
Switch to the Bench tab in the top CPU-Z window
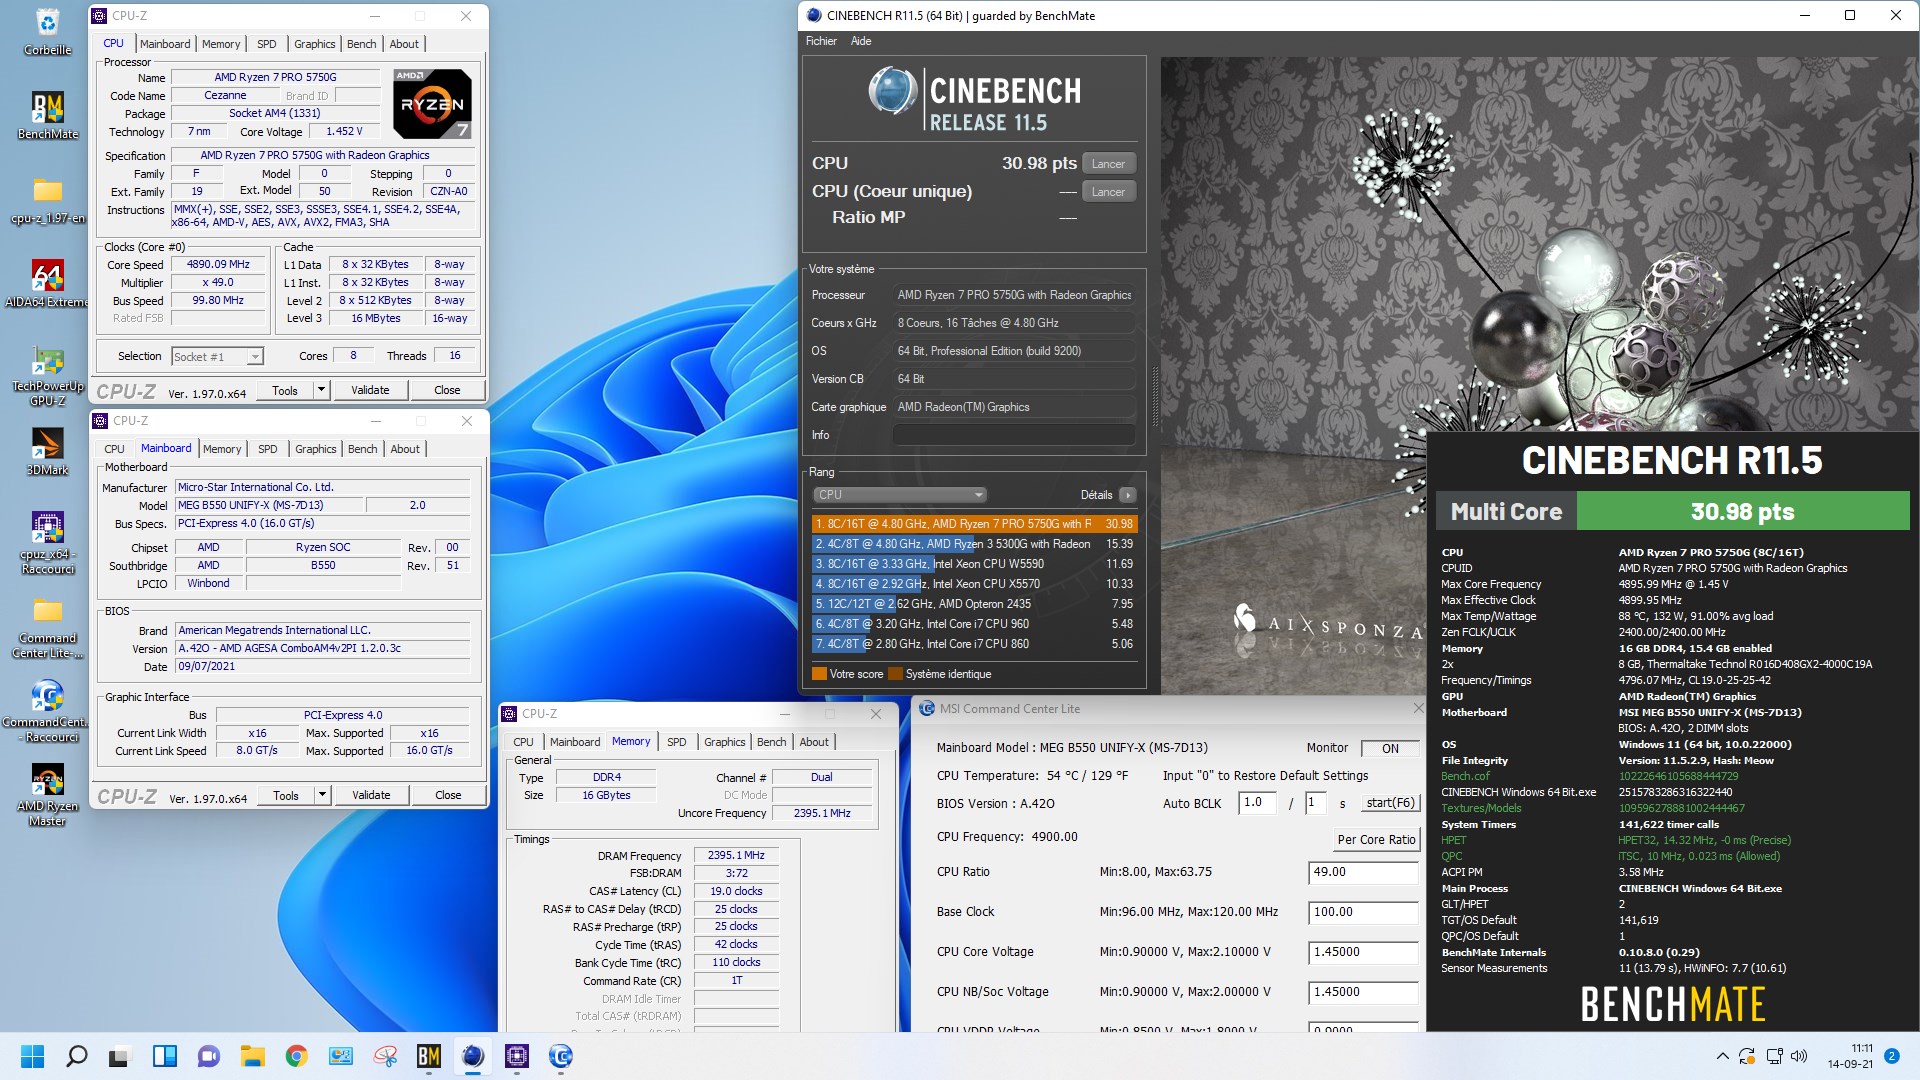(x=362, y=44)
